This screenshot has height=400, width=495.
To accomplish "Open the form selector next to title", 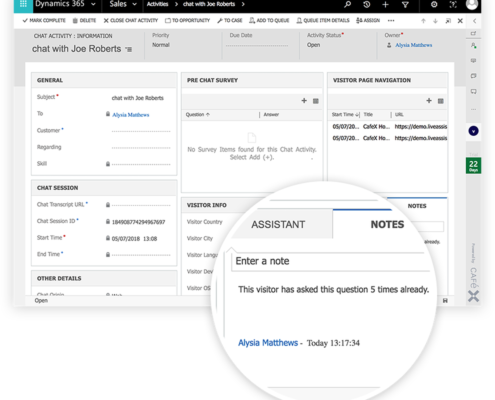I will [x=129, y=49].
